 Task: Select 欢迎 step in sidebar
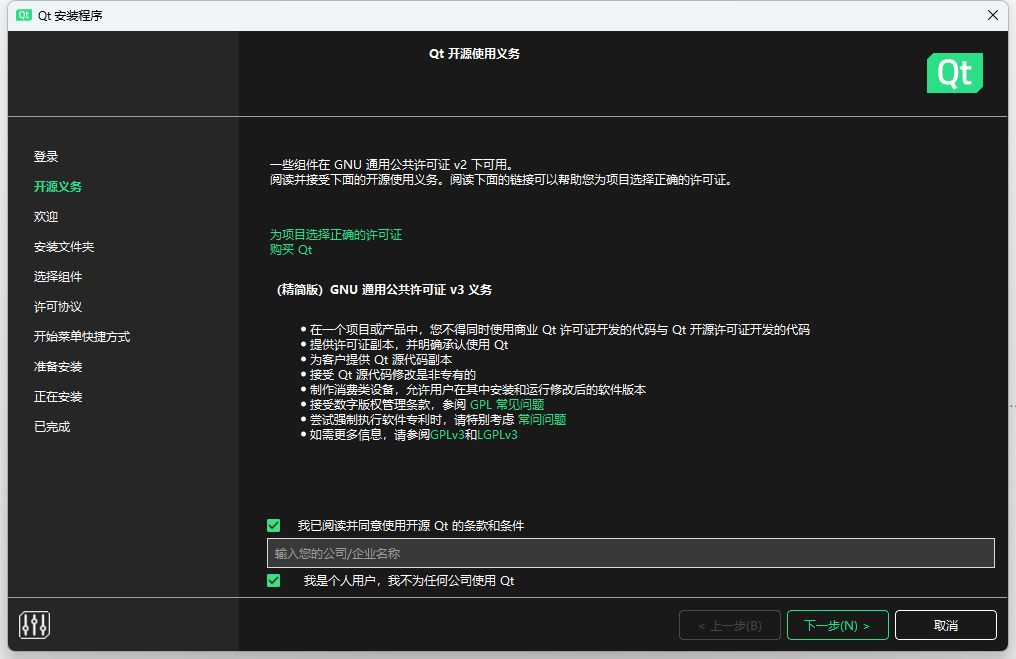(x=46, y=216)
